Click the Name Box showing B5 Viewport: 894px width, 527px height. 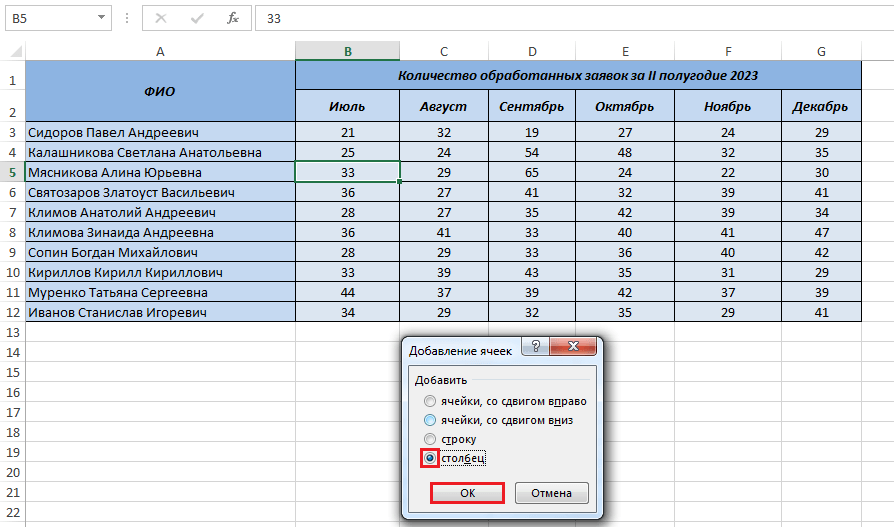(x=48, y=18)
